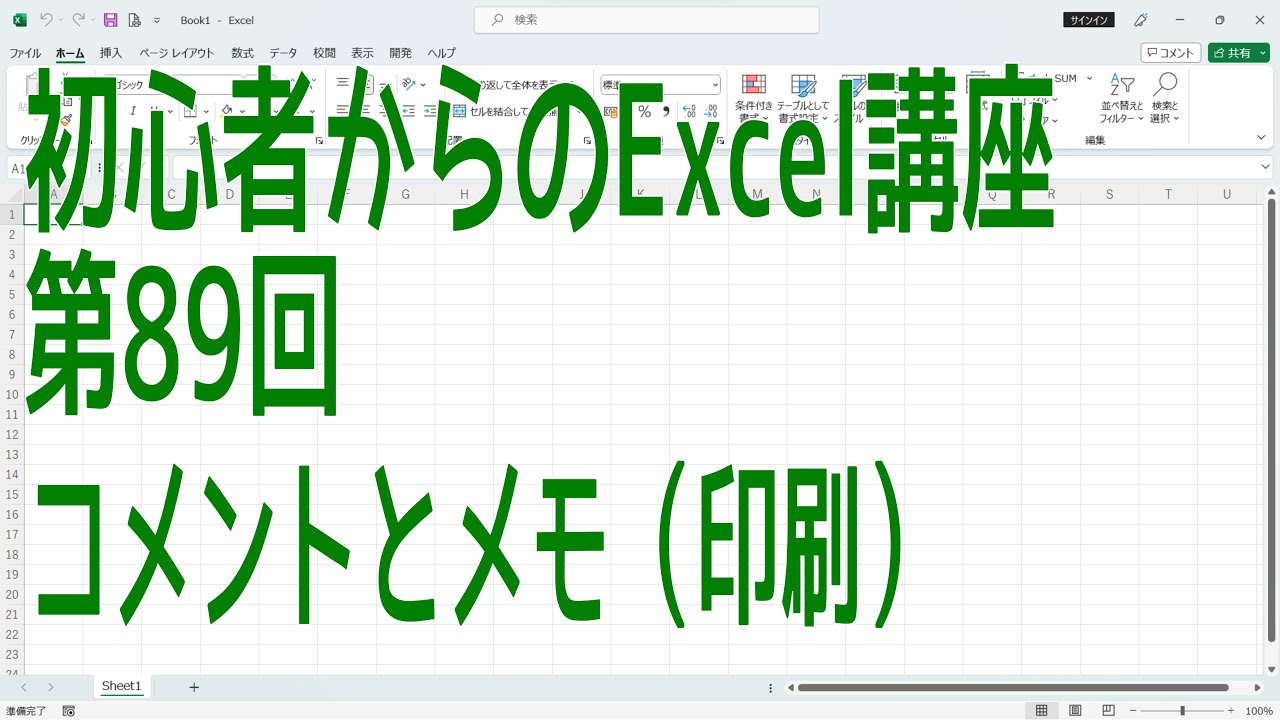Apply comma style number format
Image resolution: width=1280 pixels, height=720 pixels.
pos(666,111)
